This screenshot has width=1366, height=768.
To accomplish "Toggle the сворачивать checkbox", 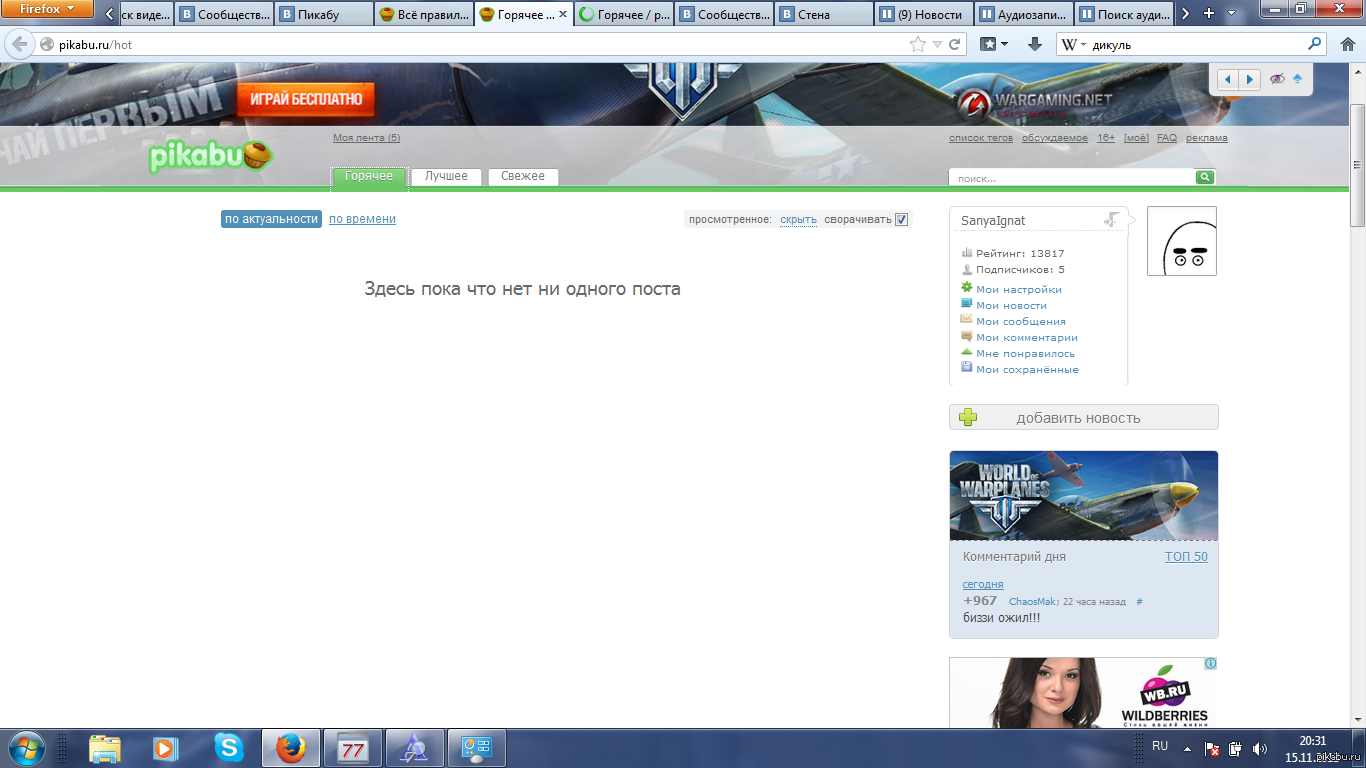I will click(x=901, y=219).
